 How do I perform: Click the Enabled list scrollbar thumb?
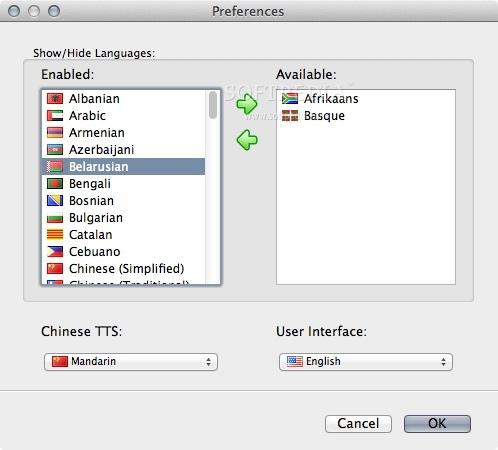[x=213, y=105]
